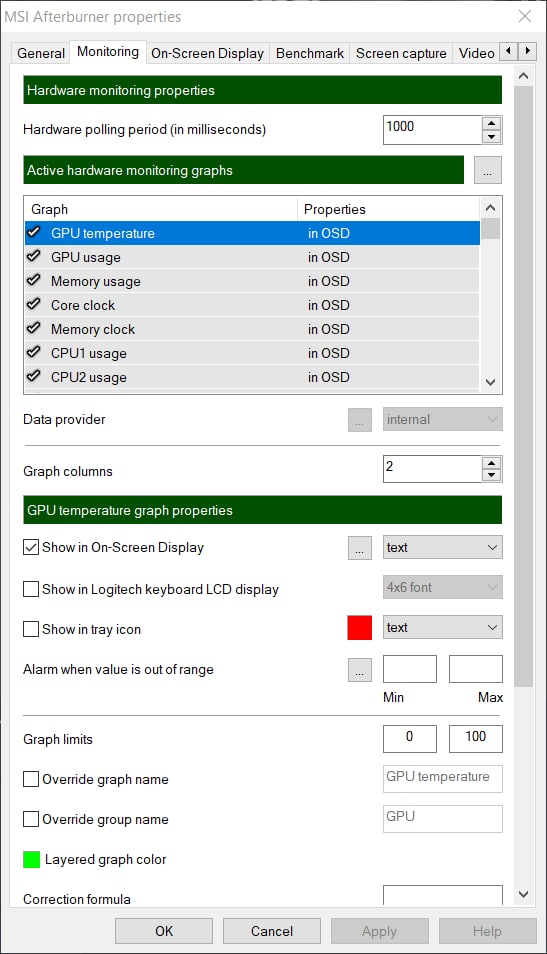Open the On-Screen Display tab
Viewport: 547px width, 954px height.
click(207, 54)
